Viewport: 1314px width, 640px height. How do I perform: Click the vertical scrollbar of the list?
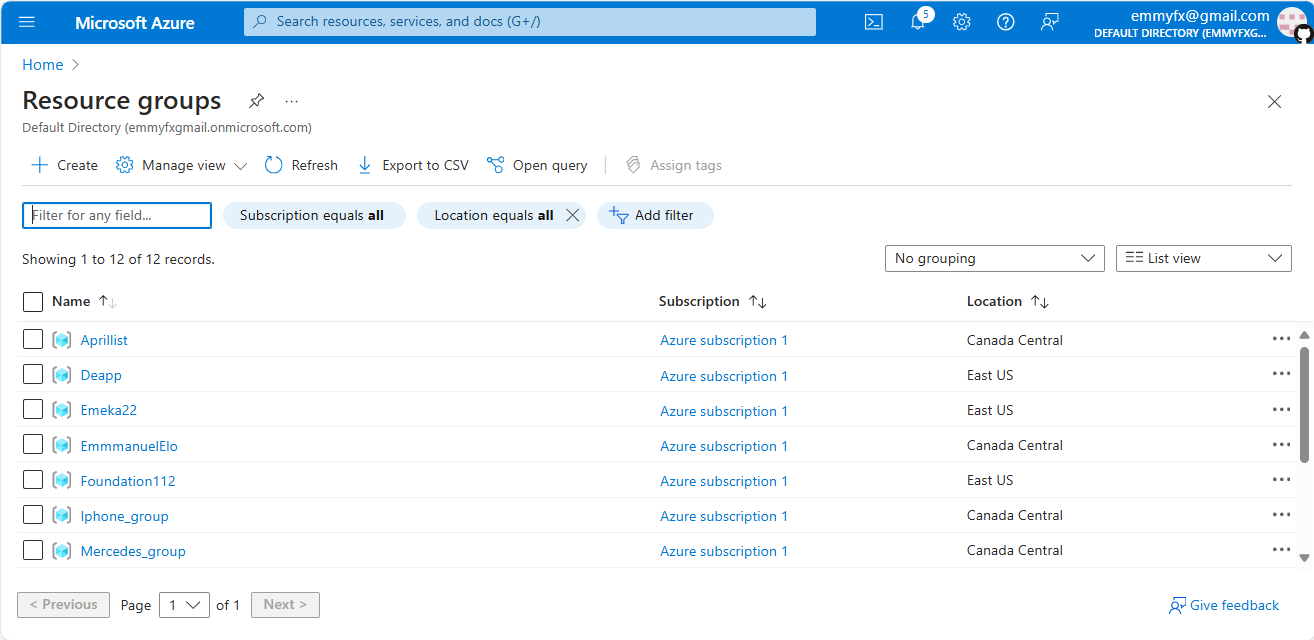pos(1304,405)
